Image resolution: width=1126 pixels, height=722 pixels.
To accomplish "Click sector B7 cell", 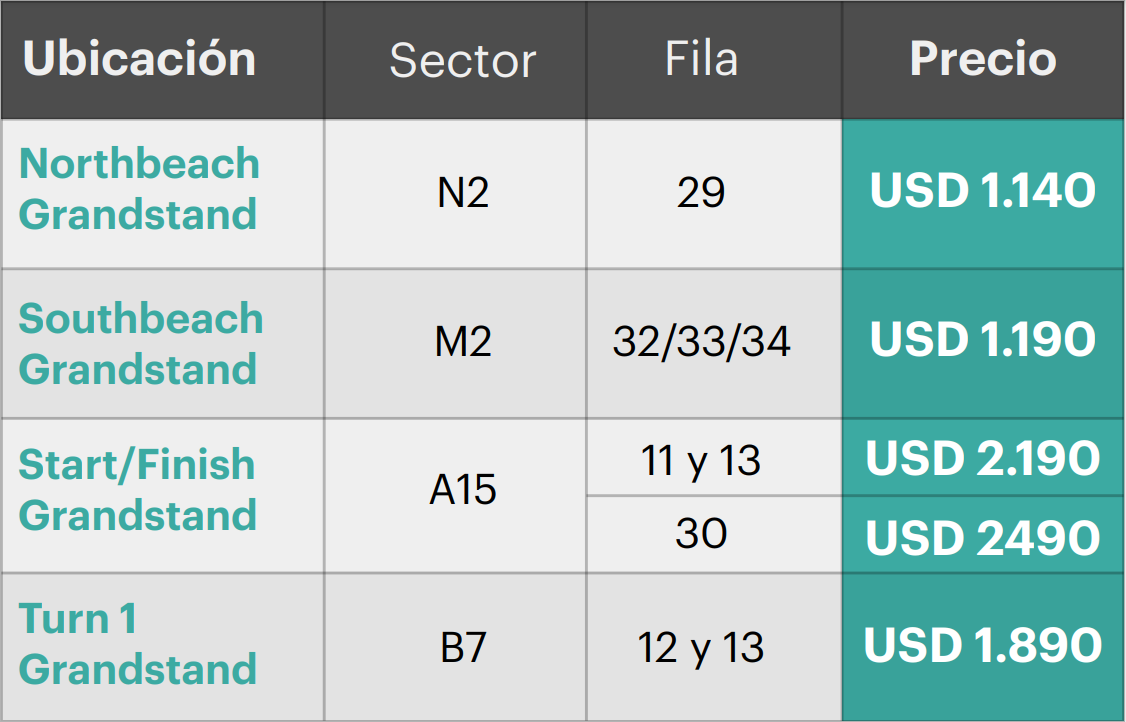I will pyautogui.click(x=455, y=647).
